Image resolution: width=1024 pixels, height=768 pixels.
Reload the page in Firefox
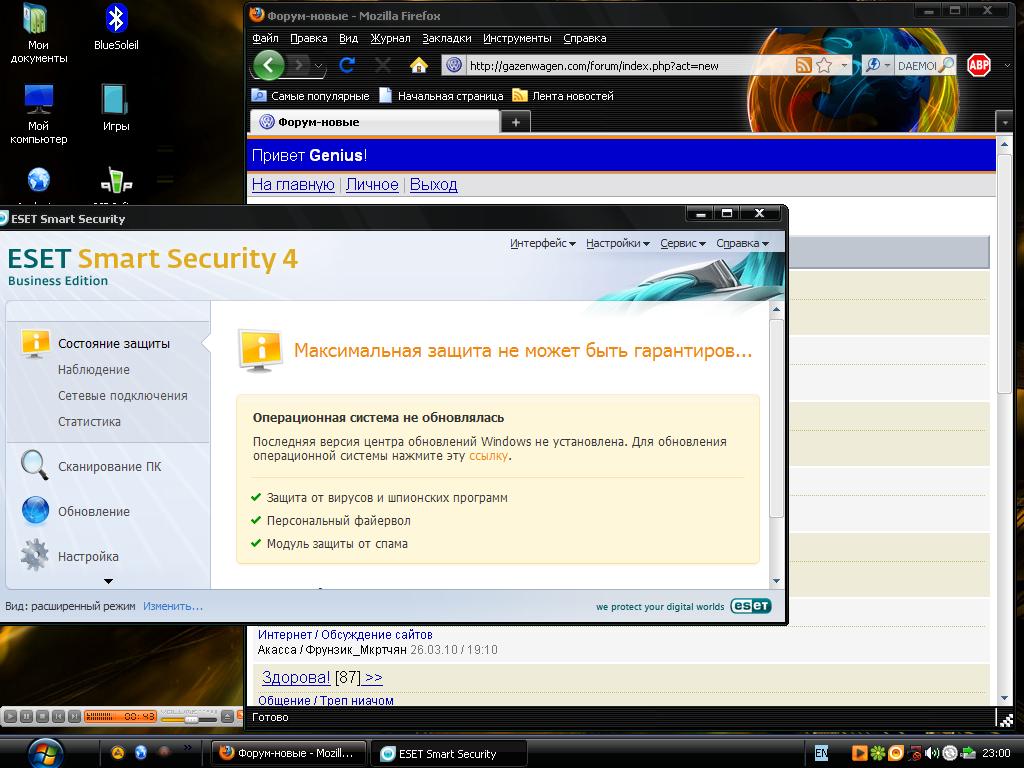point(347,65)
